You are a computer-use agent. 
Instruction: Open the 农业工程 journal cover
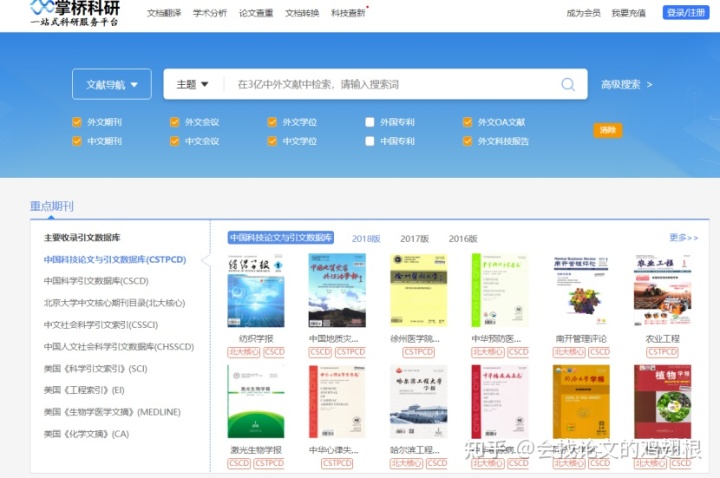tap(662, 291)
